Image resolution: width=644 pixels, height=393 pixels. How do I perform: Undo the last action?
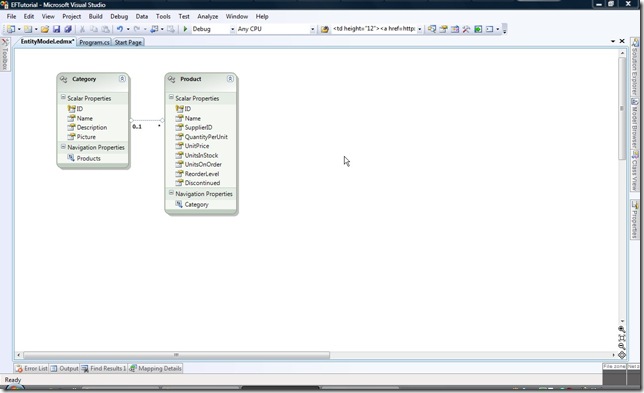(x=120, y=29)
